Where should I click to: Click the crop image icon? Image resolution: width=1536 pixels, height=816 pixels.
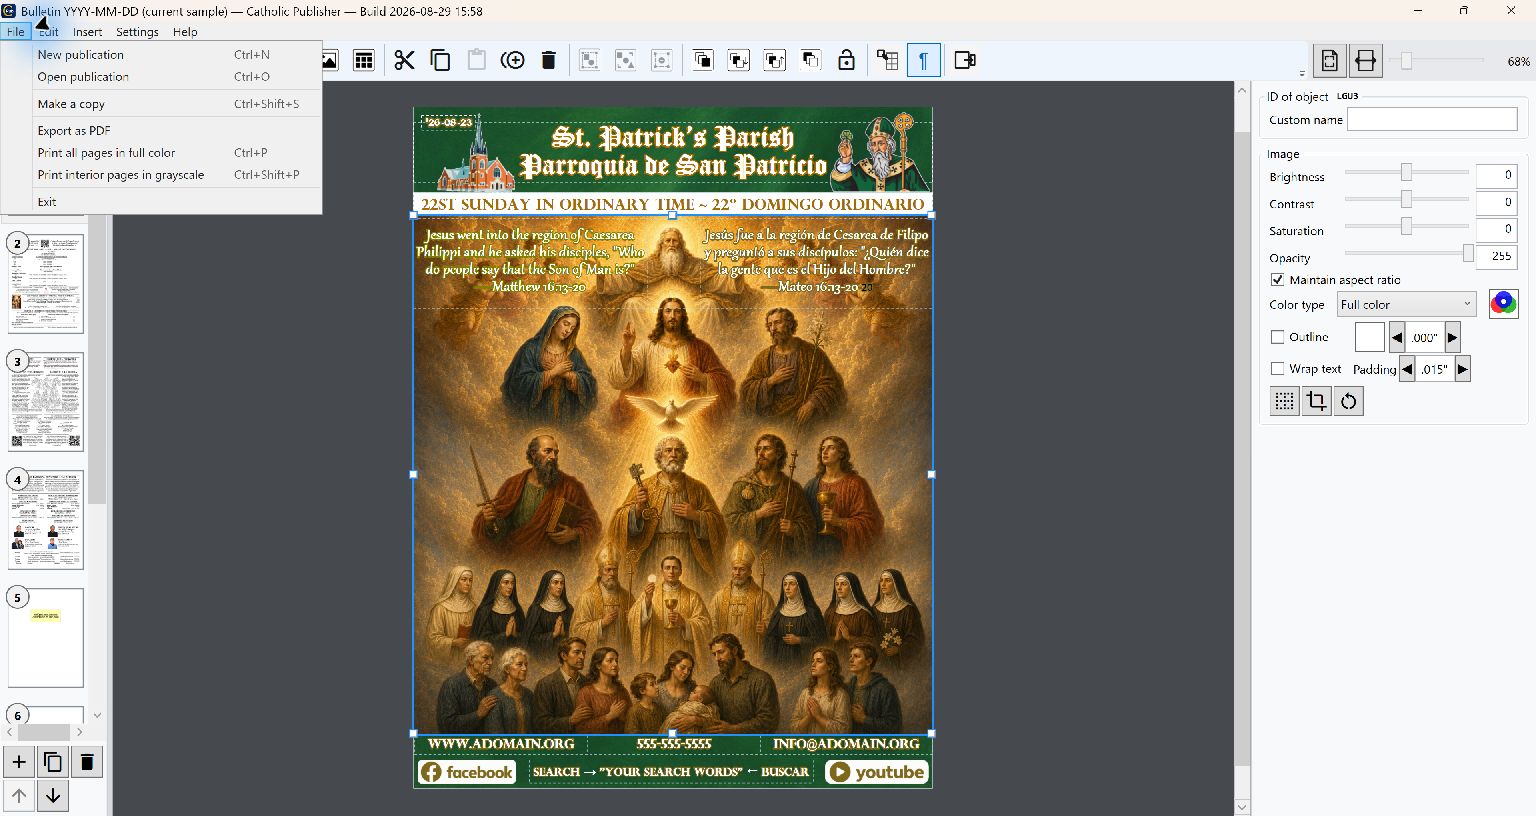[1316, 401]
